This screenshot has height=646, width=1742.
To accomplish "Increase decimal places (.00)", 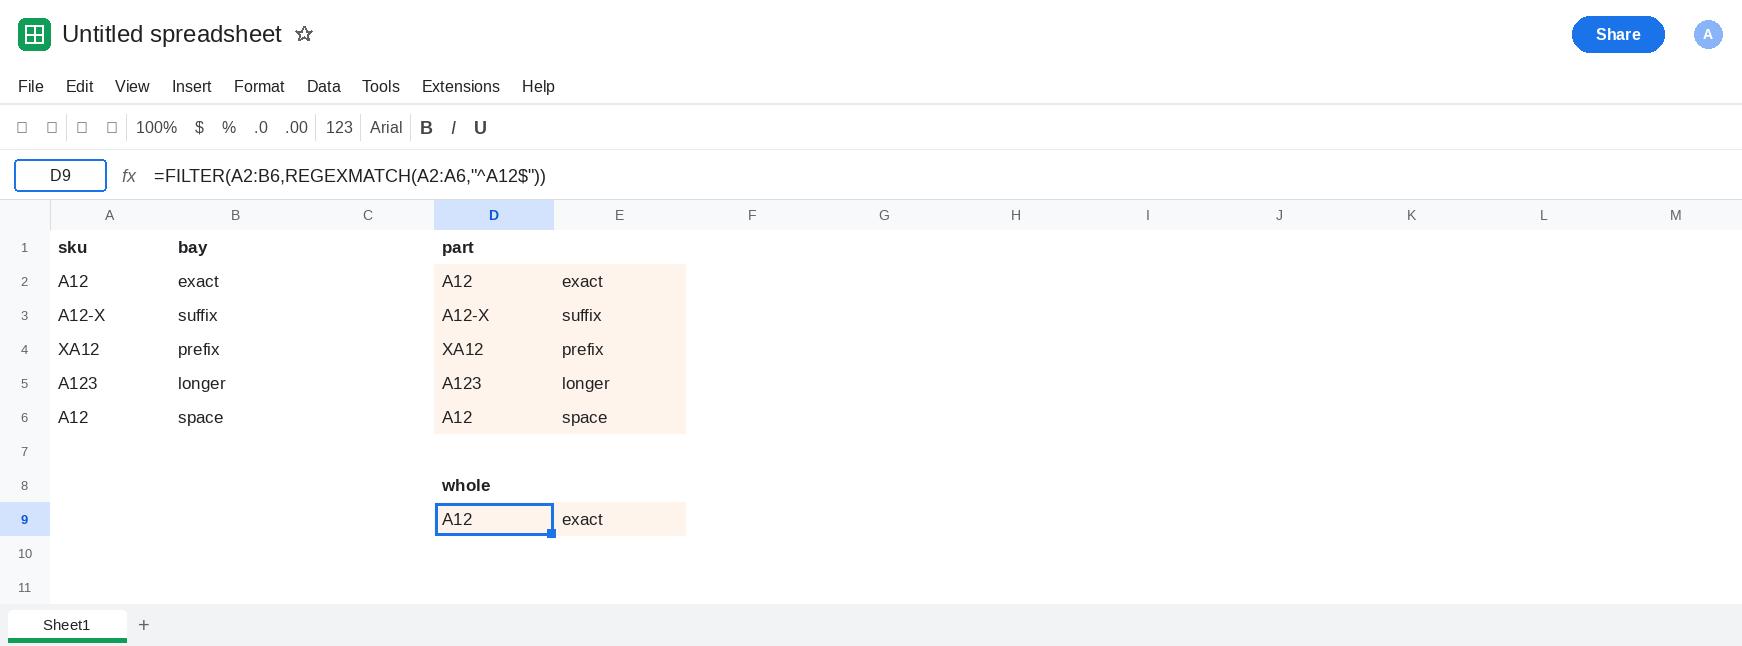I will (296, 127).
